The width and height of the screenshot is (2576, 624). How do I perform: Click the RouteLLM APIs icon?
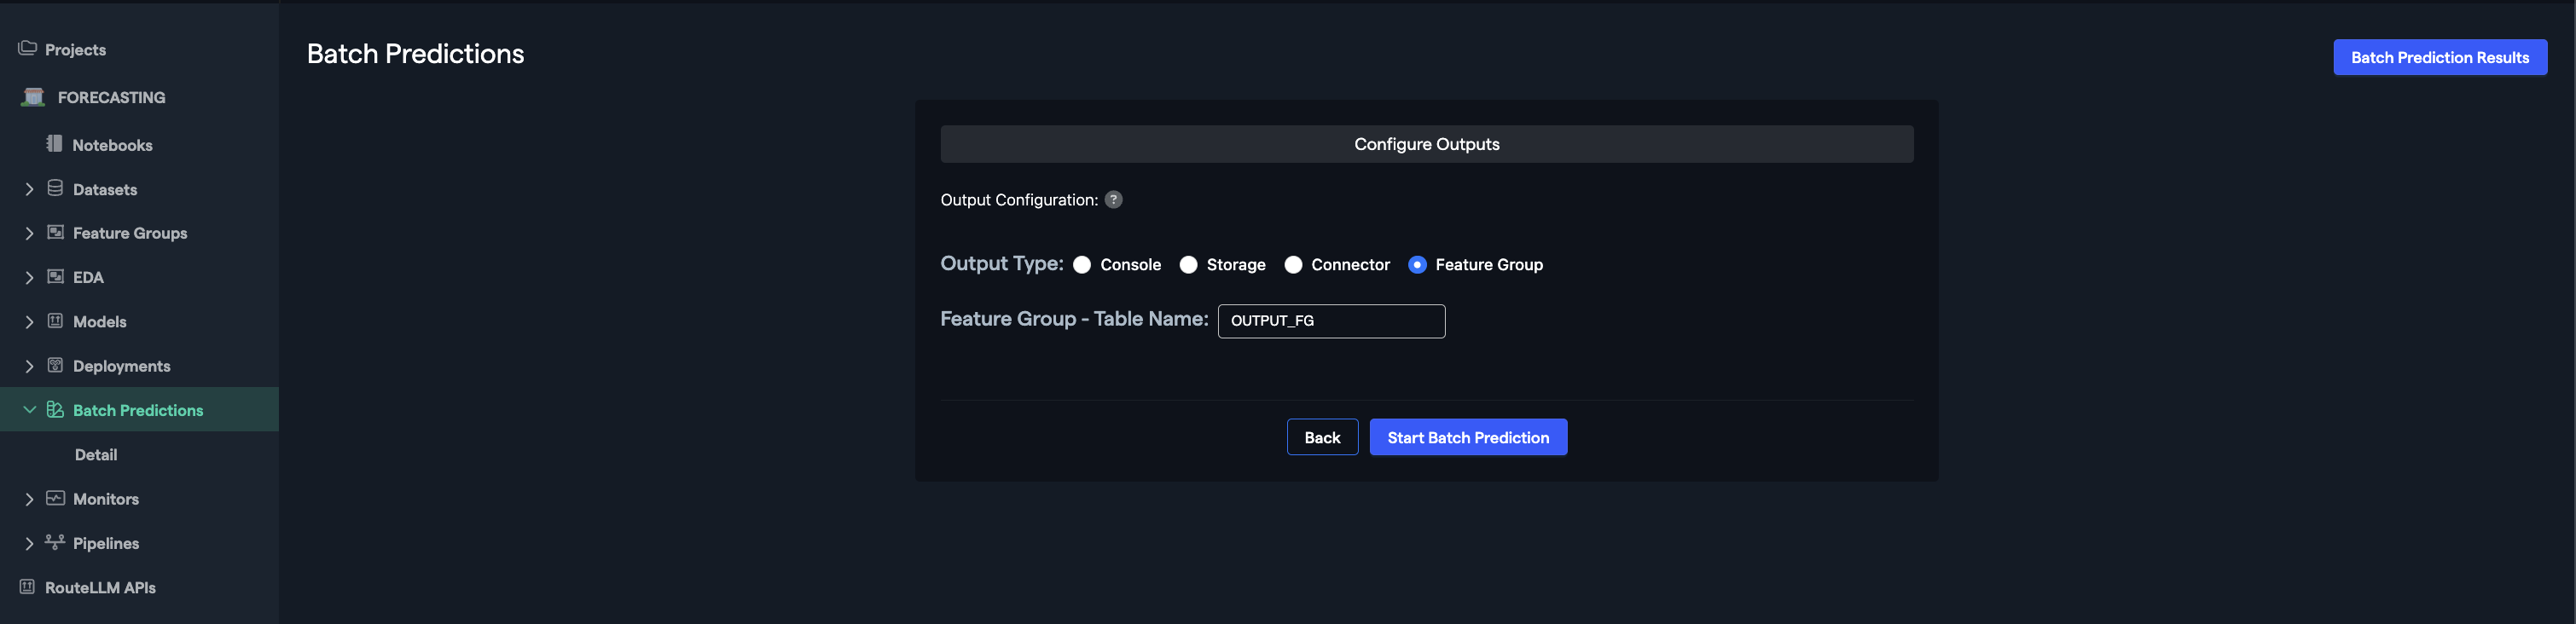pyautogui.click(x=27, y=587)
